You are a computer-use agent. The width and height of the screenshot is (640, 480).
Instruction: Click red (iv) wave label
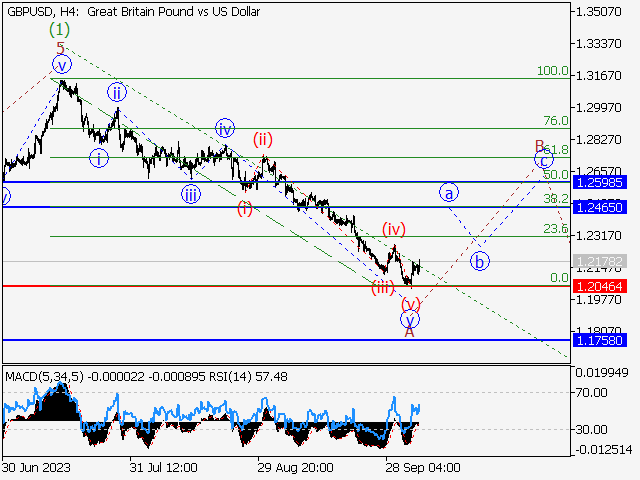[393, 229]
